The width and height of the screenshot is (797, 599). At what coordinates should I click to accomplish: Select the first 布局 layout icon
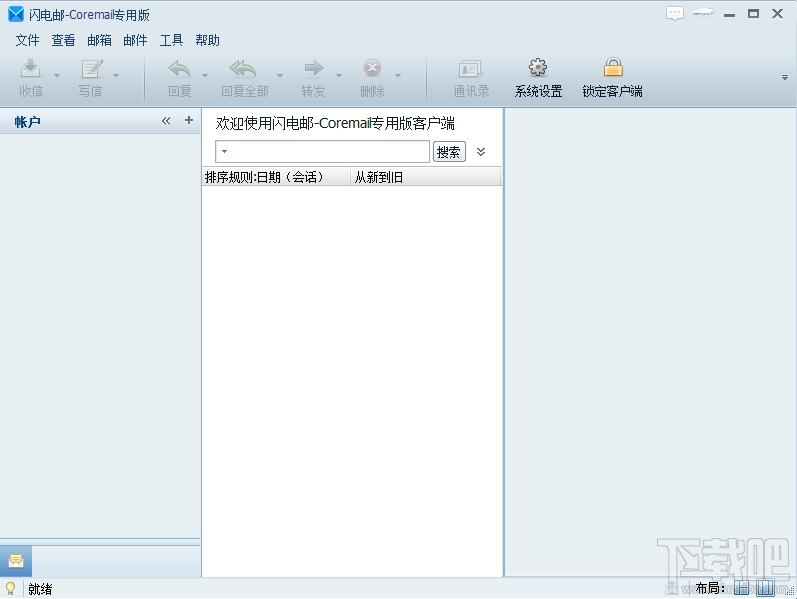[x=742, y=588]
